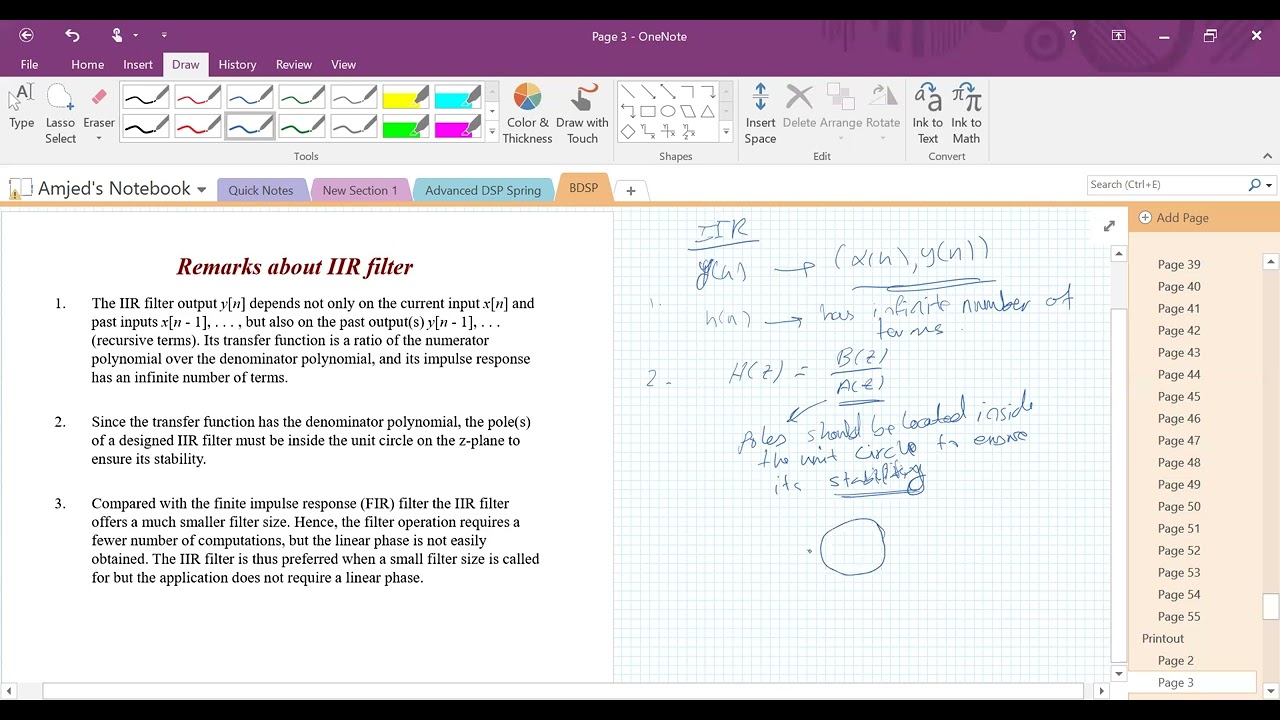Viewport: 1280px width, 720px height.
Task: Pick the bottom-row green pen
Action: click(x=302, y=127)
